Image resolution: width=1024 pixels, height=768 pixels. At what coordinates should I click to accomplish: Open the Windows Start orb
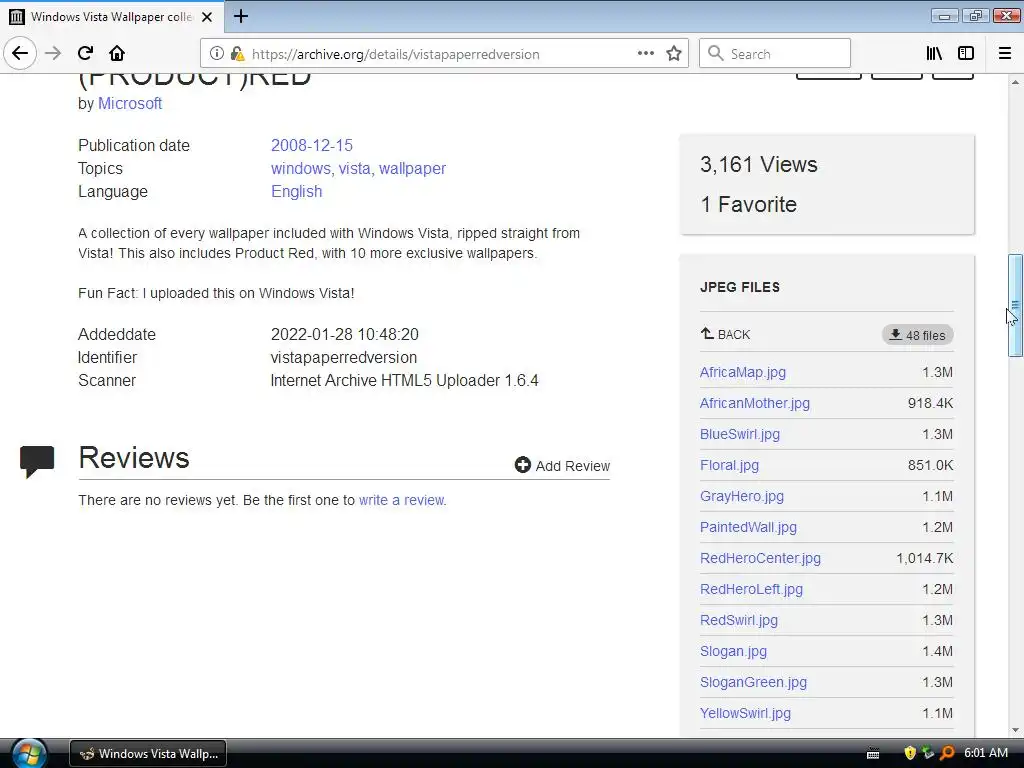[x=29, y=754]
